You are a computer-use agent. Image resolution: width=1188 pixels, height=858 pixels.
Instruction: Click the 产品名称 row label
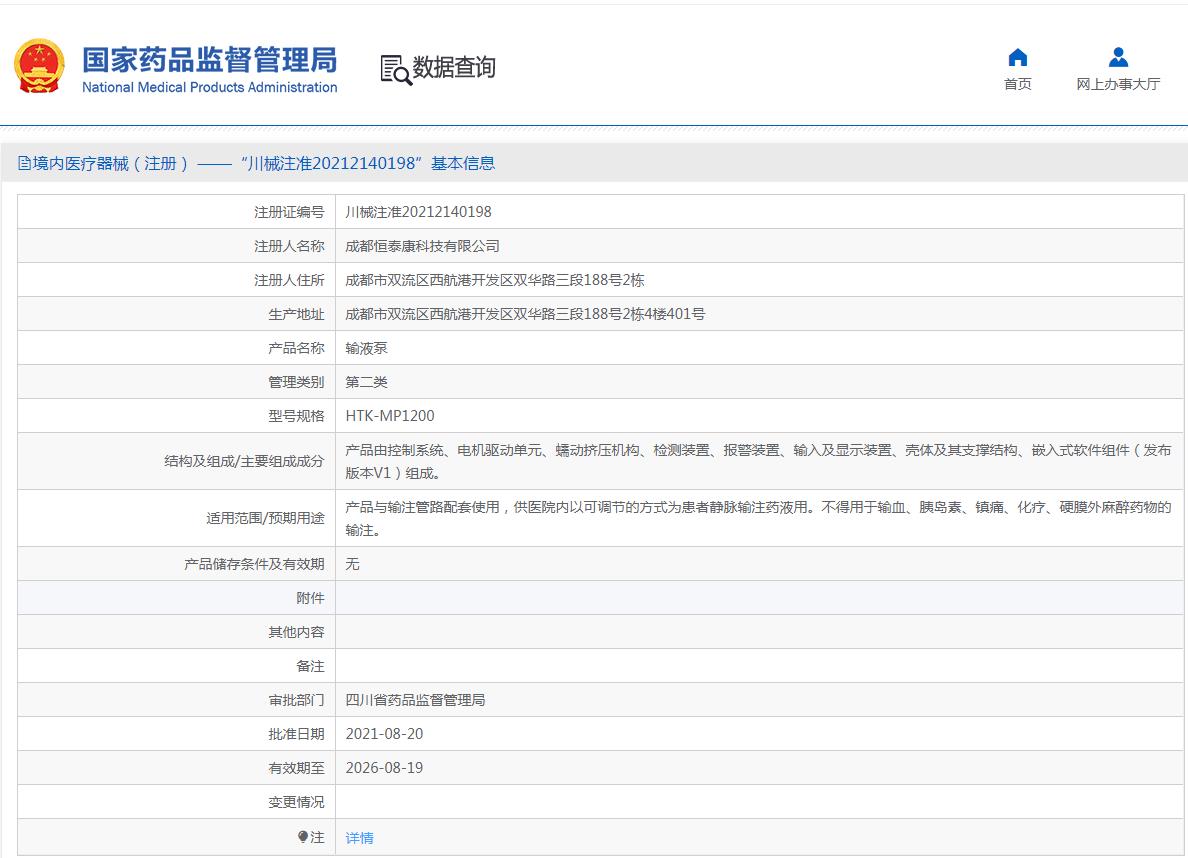296,348
